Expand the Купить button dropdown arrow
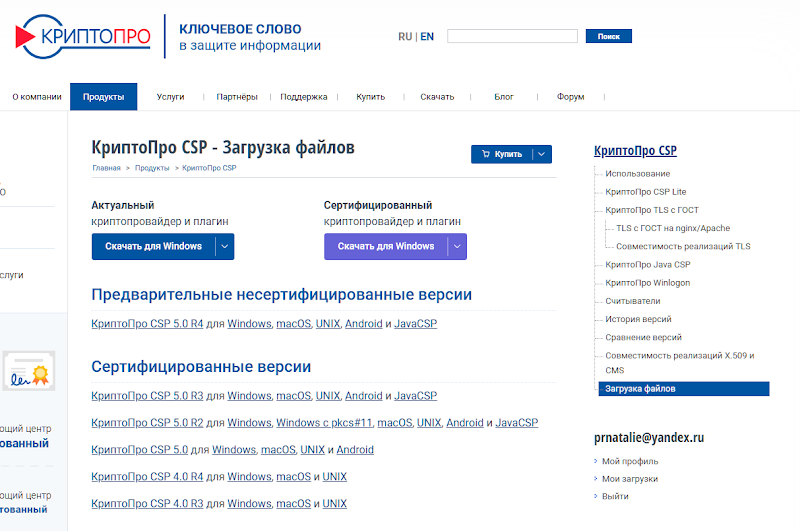Screen dimensions: 800x531 pos(541,154)
